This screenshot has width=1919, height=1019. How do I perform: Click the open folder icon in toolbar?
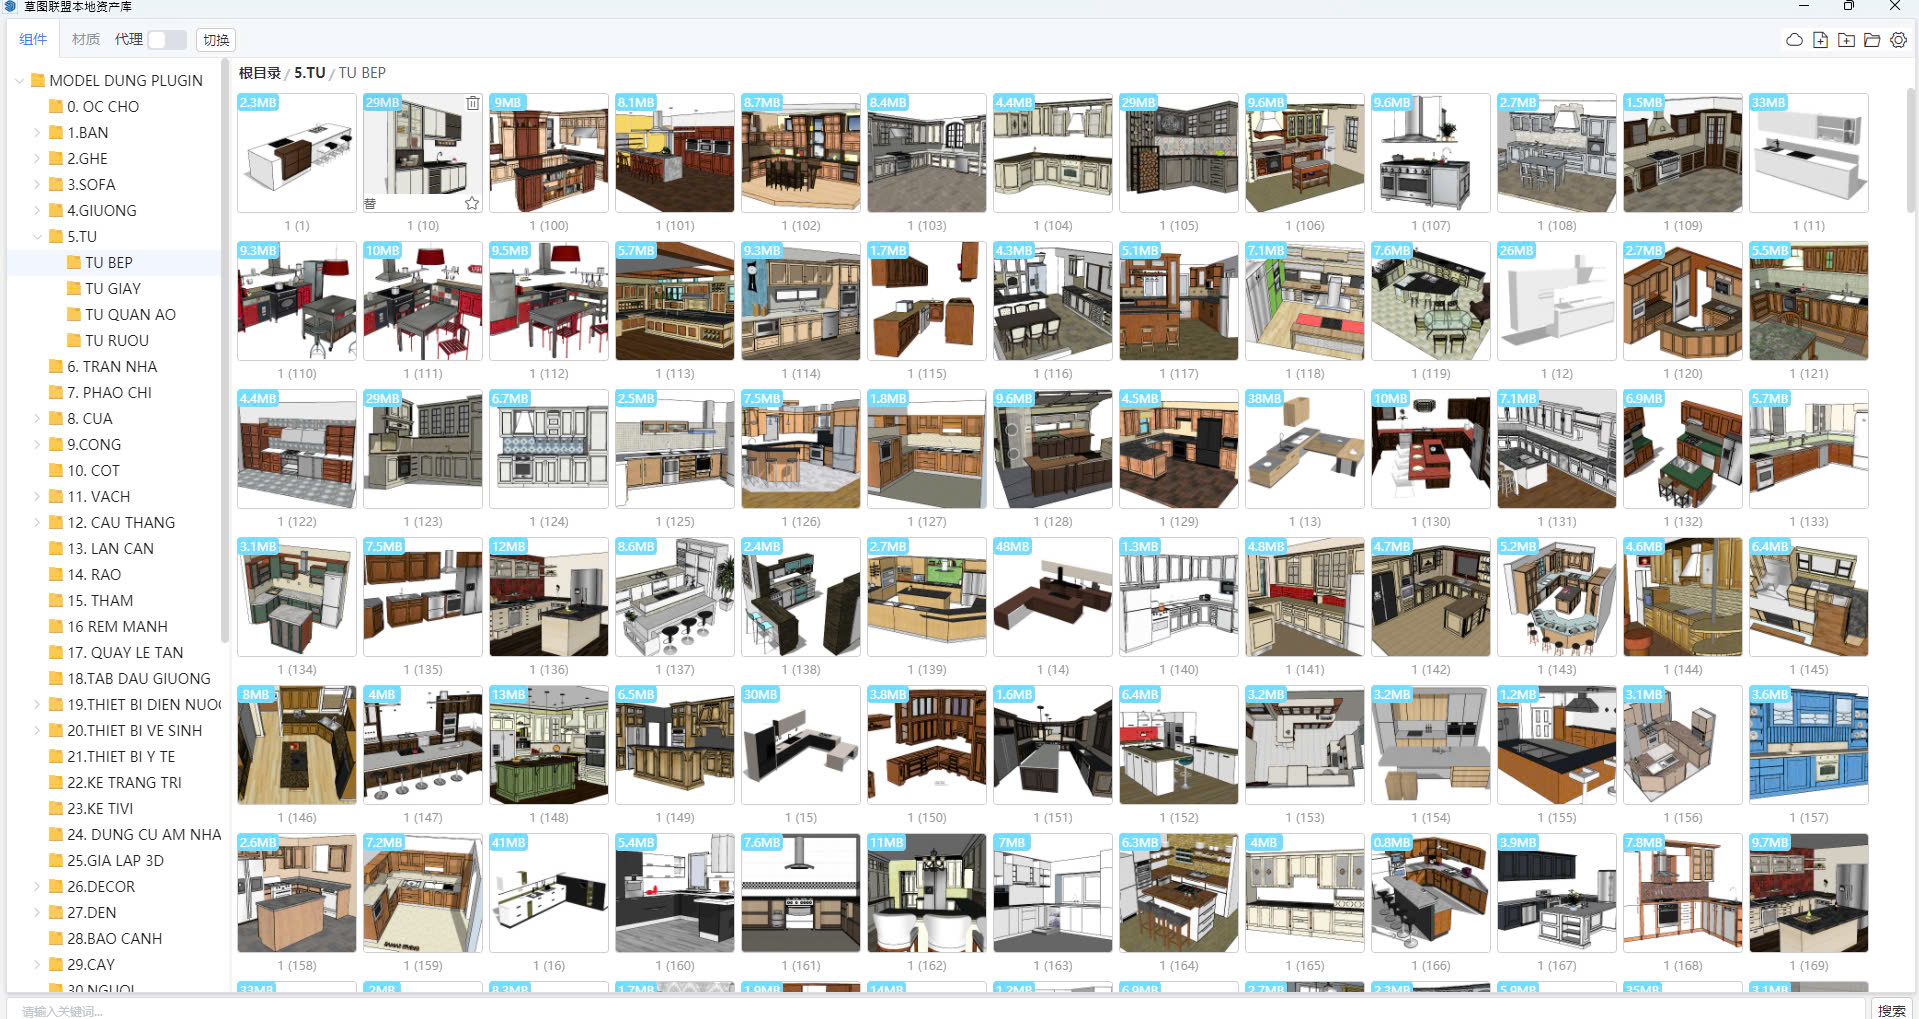pyautogui.click(x=1872, y=40)
